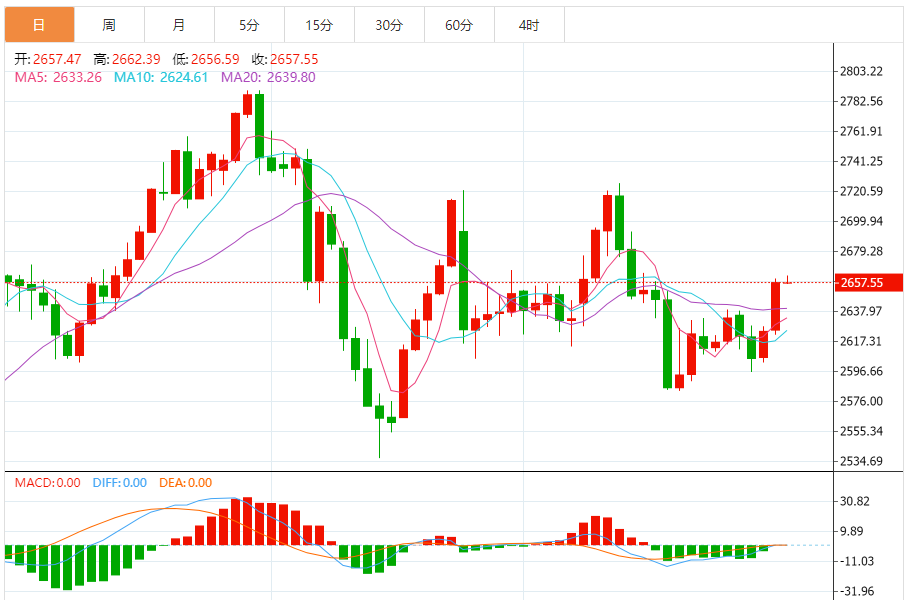This screenshot has height=600, width=907.
Task: Click the 2555.34 price axis label
Action: [x=861, y=431]
